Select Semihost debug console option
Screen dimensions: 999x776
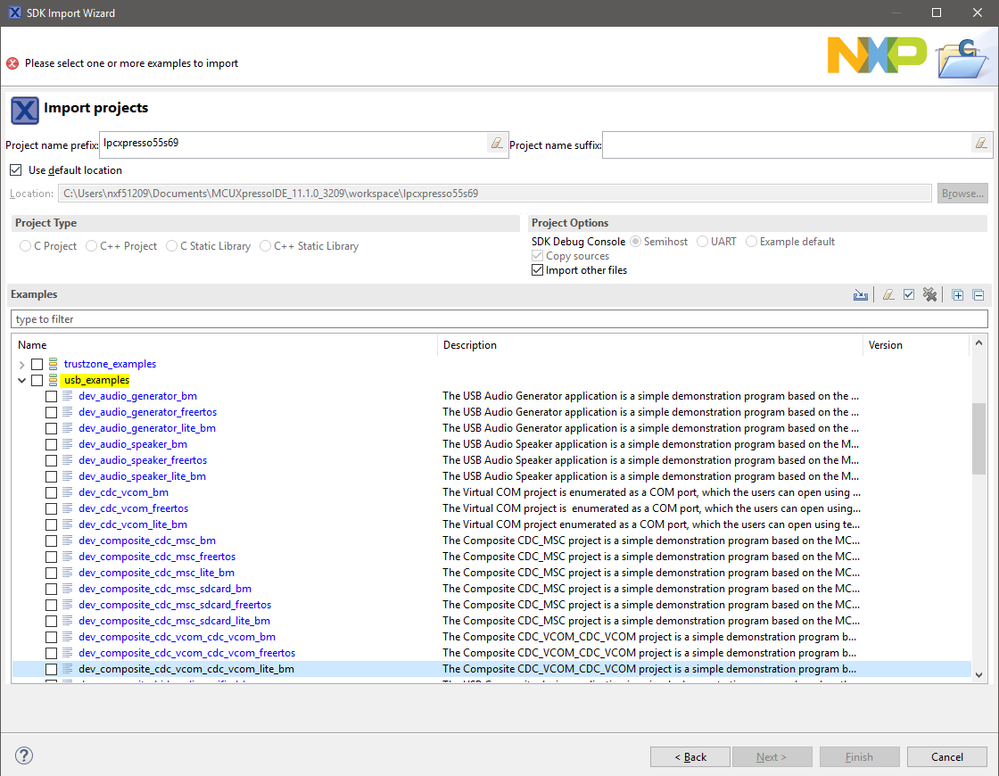coord(635,241)
